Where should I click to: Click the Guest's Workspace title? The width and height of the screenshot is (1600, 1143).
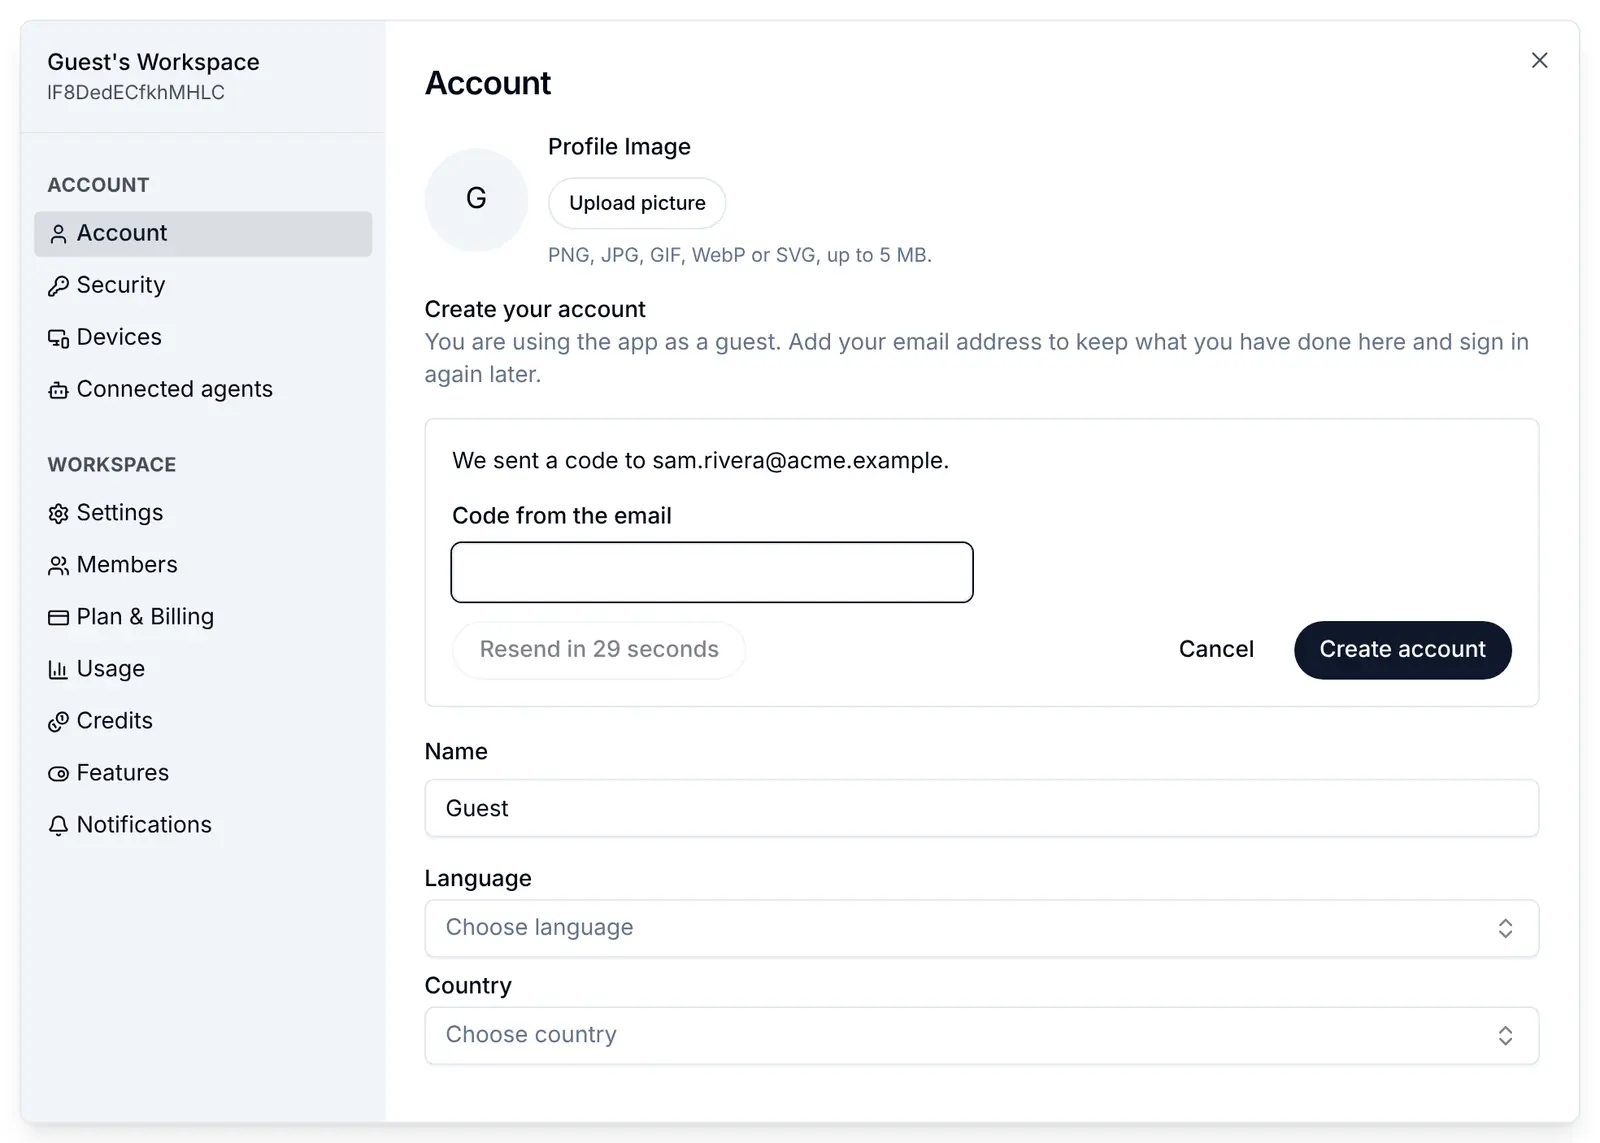click(x=153, y=62)
